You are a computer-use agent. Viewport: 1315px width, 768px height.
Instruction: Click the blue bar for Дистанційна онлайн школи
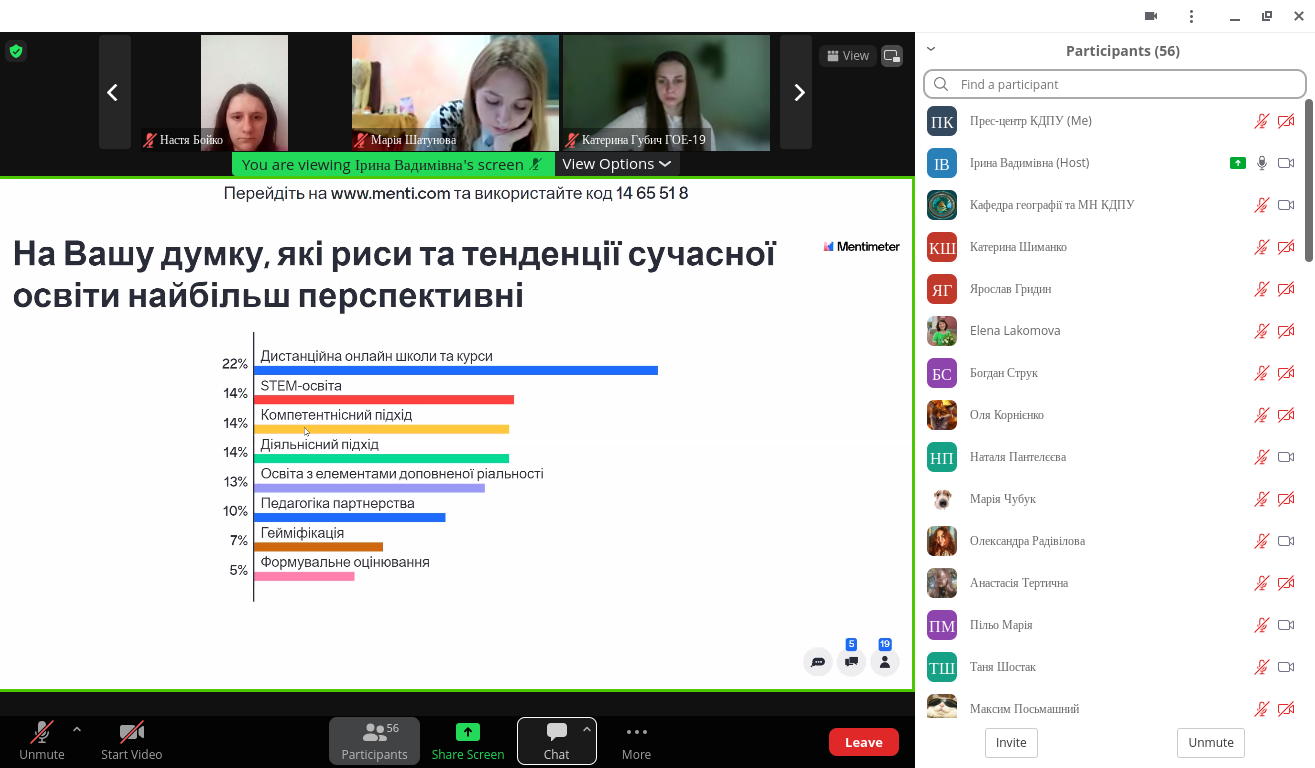[456, 370]
